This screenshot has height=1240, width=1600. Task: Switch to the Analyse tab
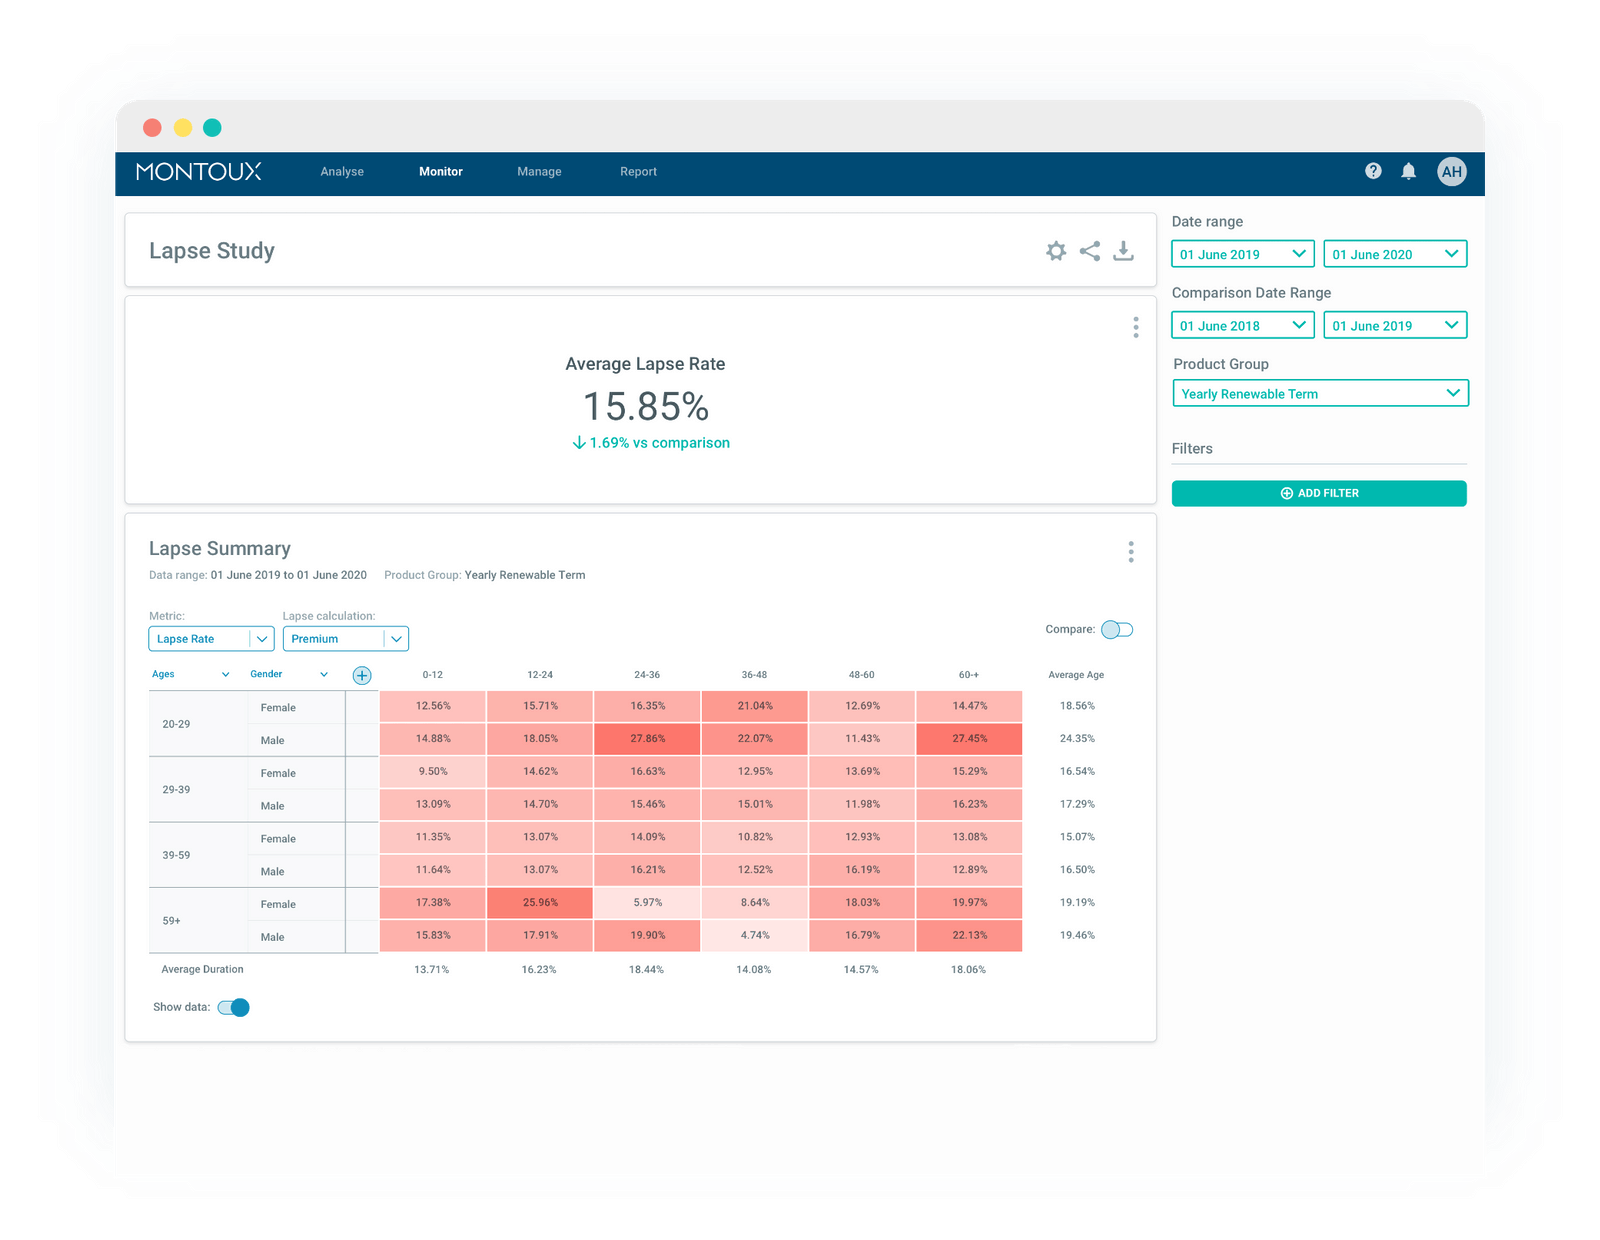pyautogui.click(x=342, y=172)
